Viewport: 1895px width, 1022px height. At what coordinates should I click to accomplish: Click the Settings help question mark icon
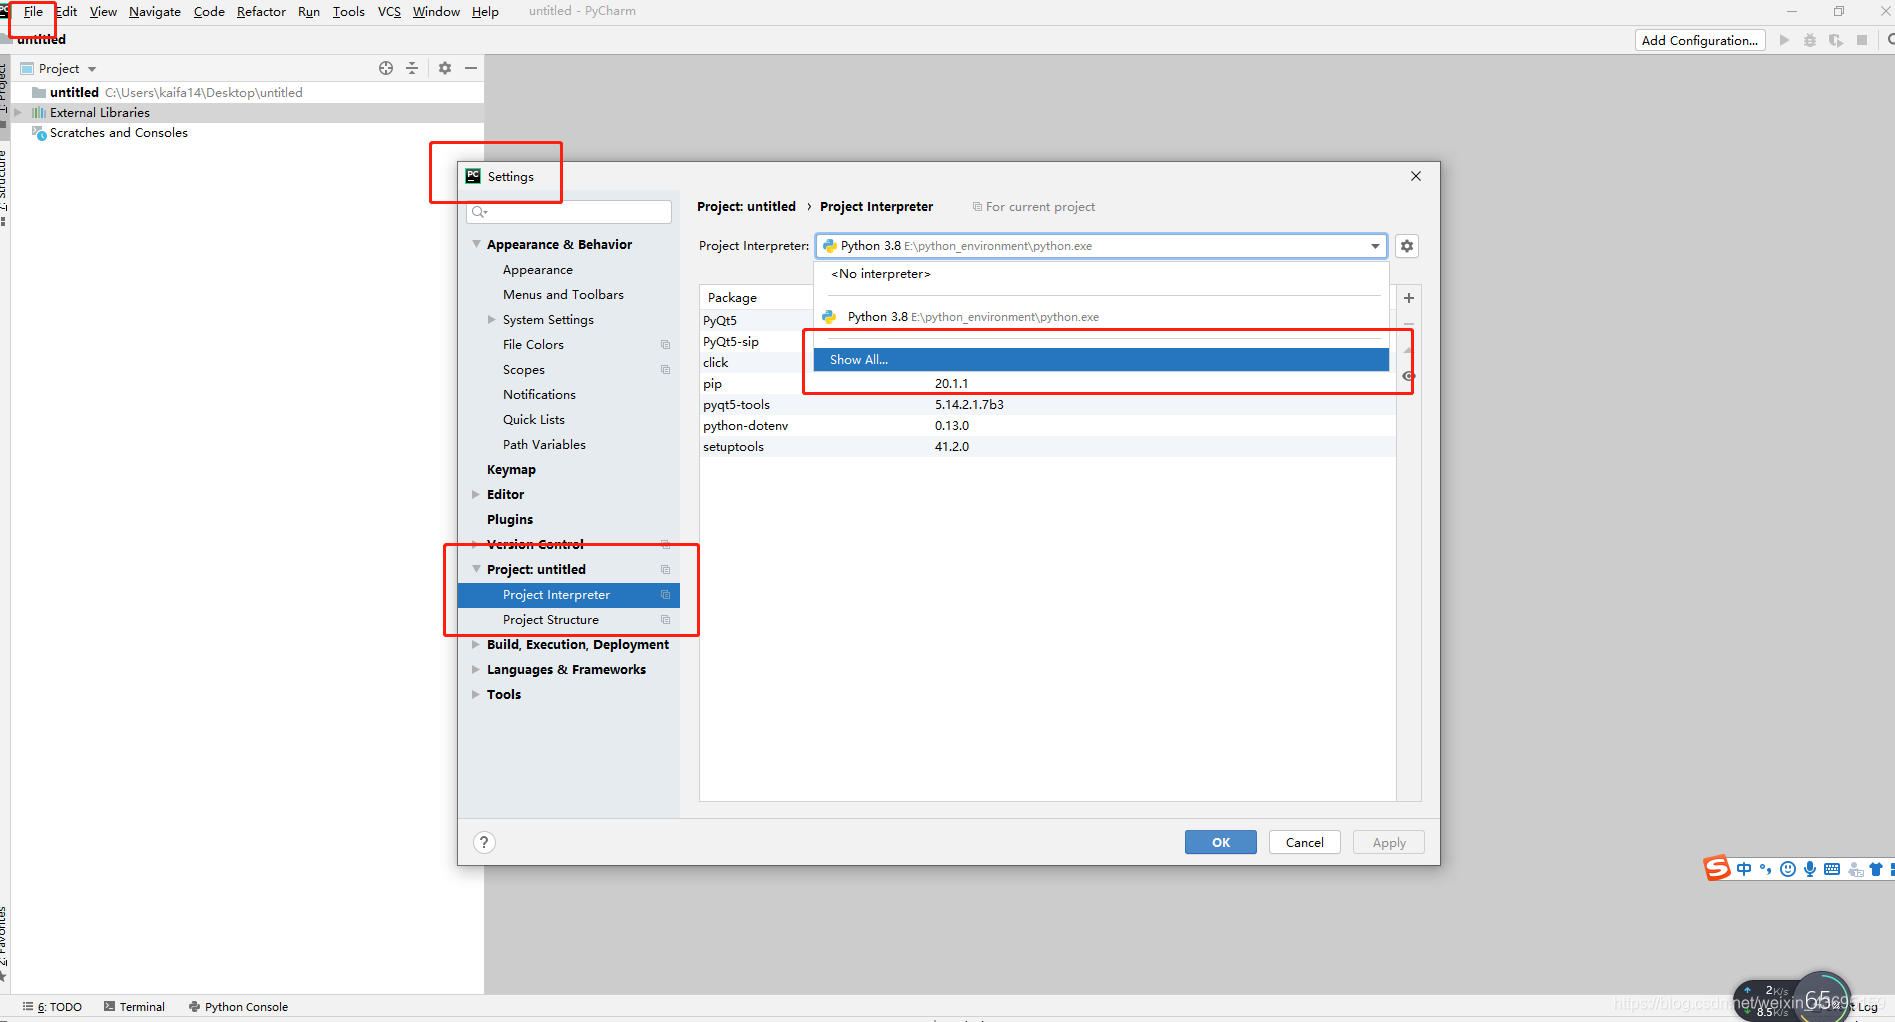[484, 842]
